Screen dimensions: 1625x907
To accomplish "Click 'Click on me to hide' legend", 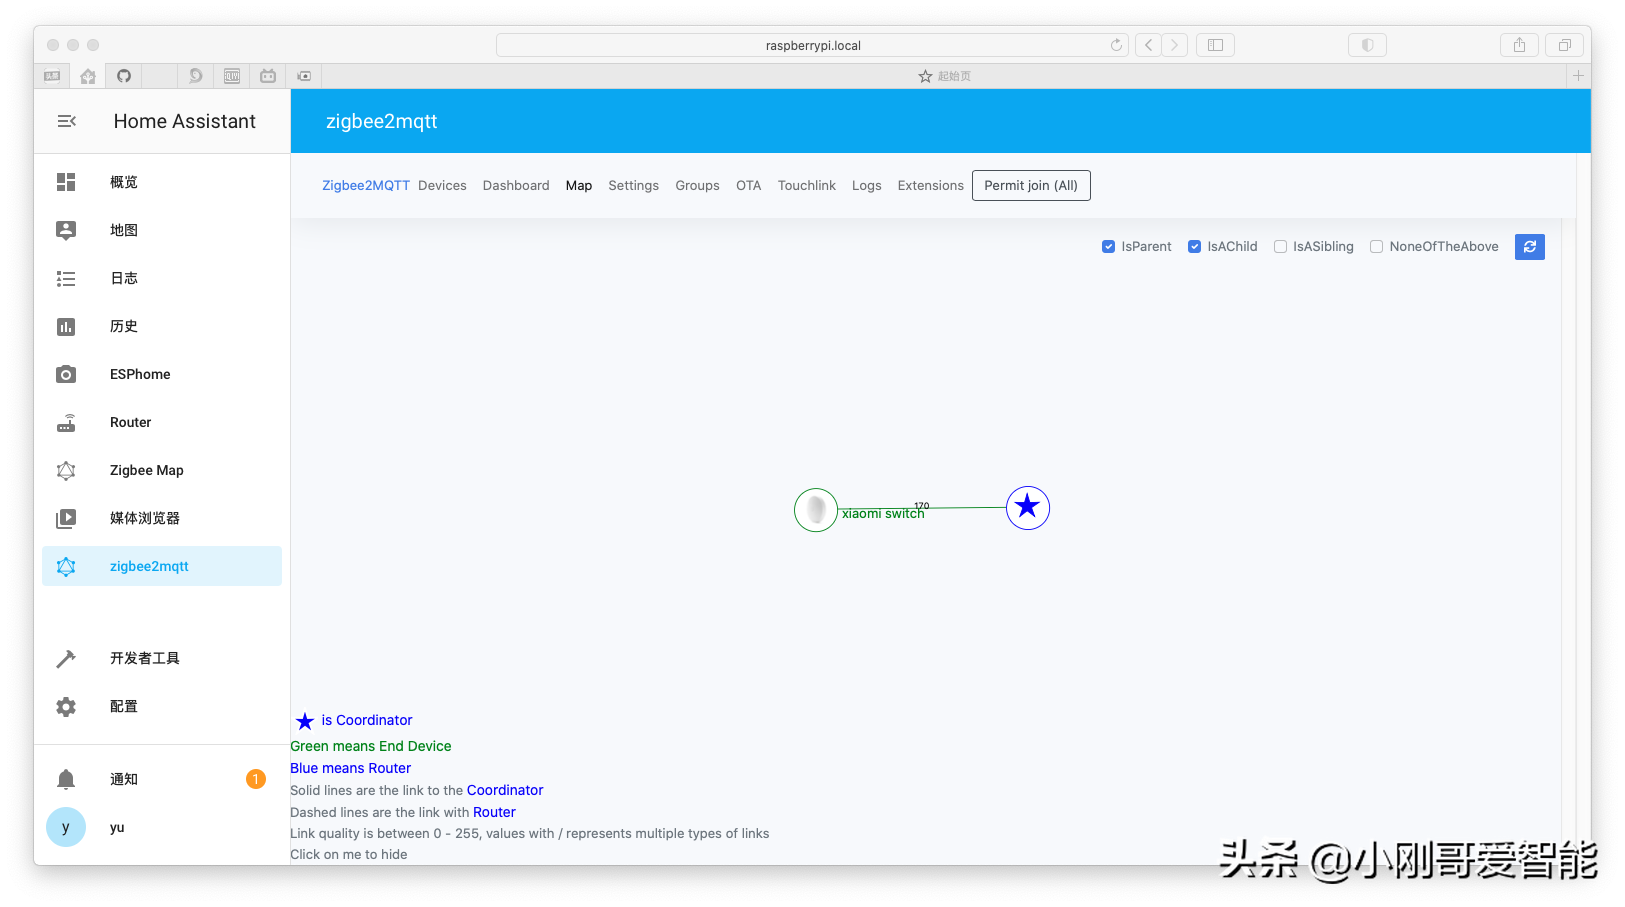I will (x=349, y=854).
